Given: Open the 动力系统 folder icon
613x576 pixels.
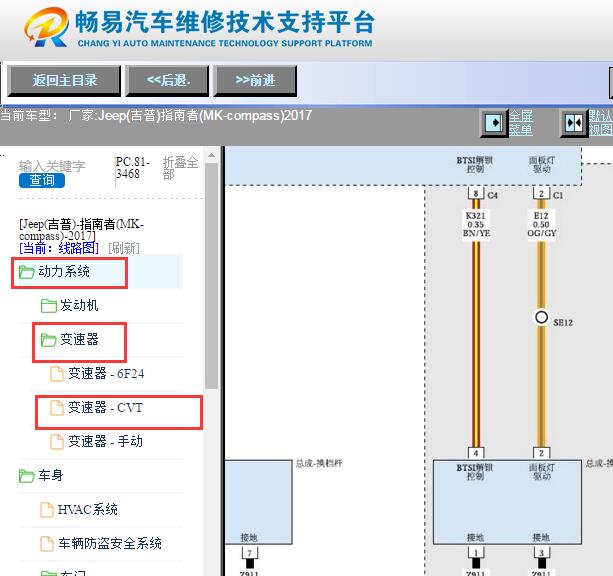Looking at the screenshot, I should pos(27,272).
